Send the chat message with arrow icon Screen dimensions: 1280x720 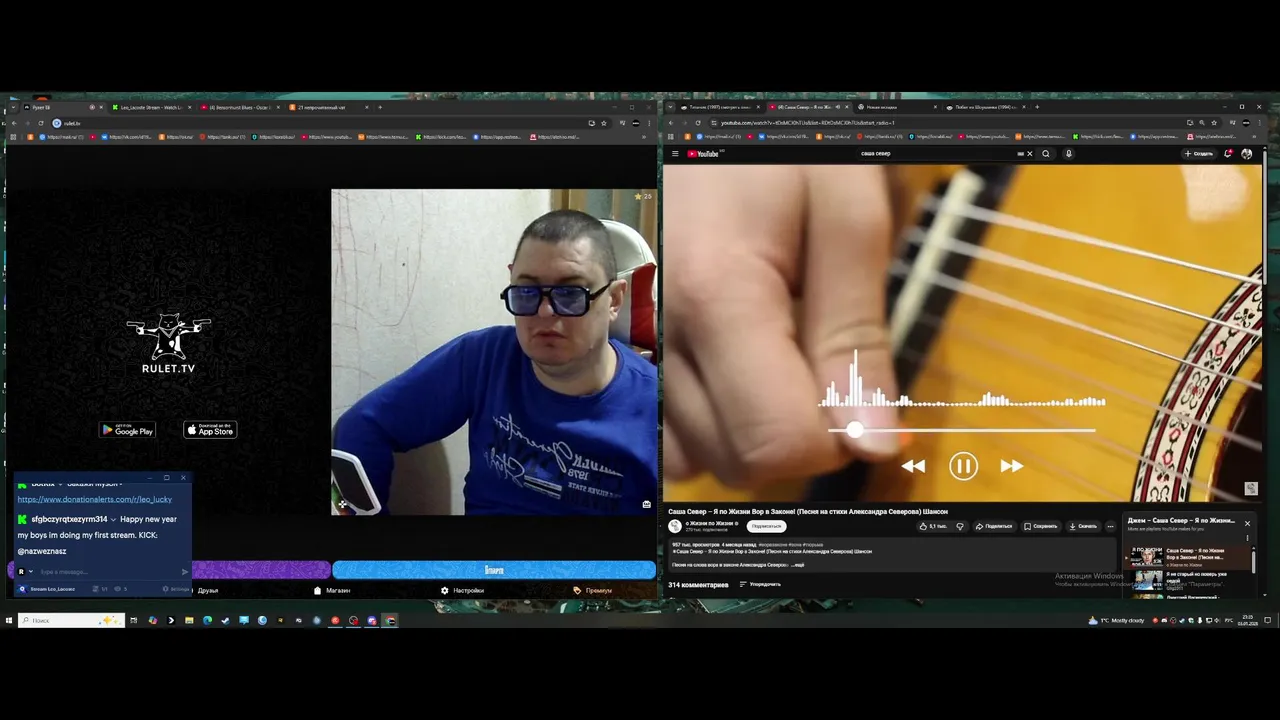click(184, 572)
